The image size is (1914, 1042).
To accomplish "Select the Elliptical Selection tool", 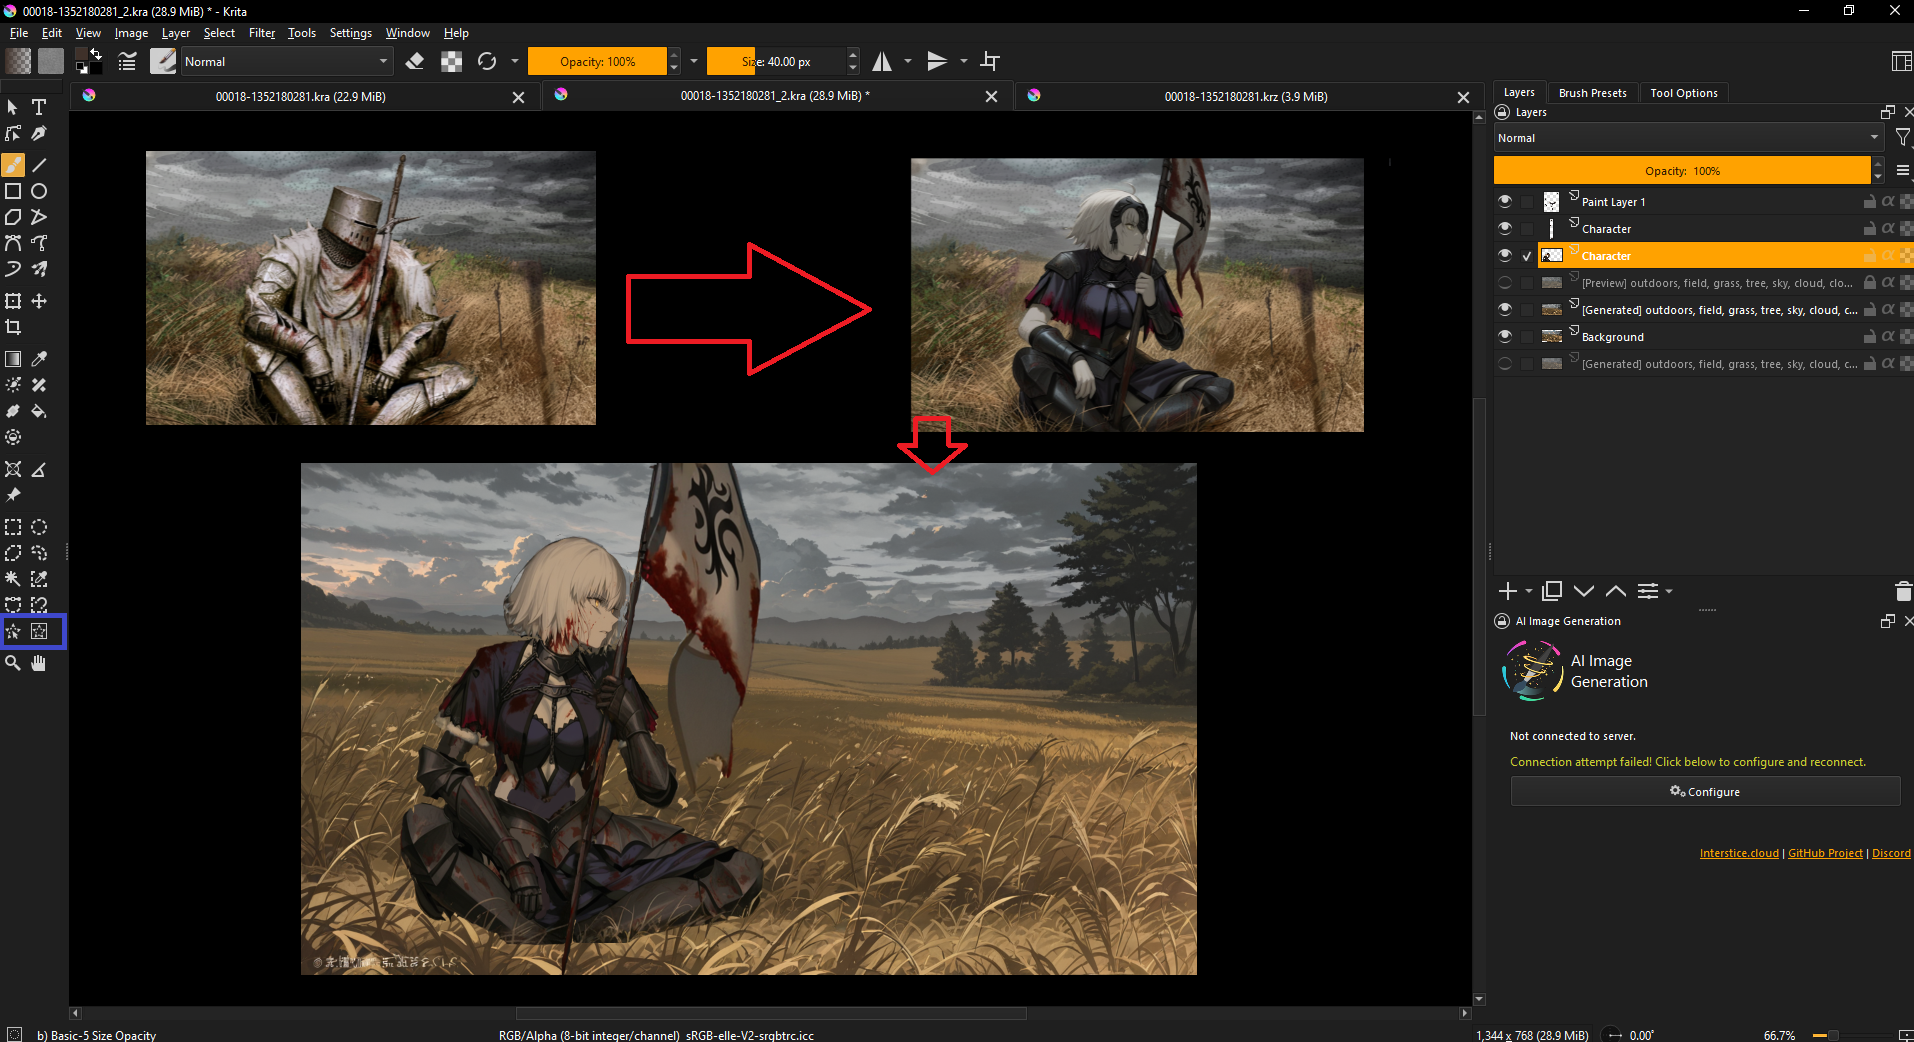I will tap(39, 527).
